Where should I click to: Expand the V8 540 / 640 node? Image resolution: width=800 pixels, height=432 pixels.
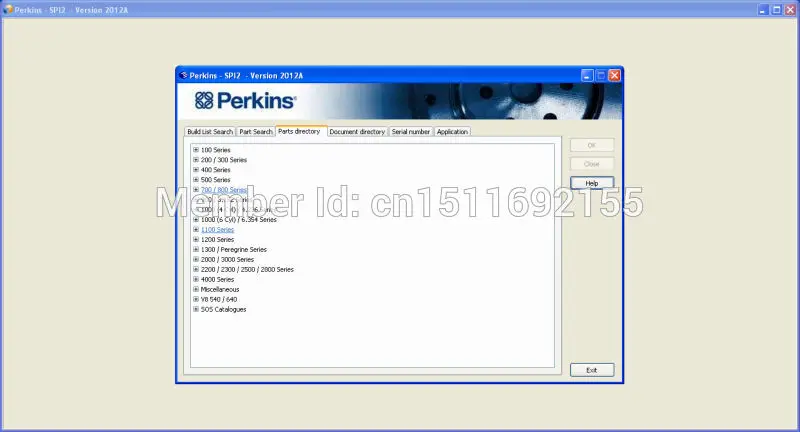pyautogui.click(x=196, y=299)
